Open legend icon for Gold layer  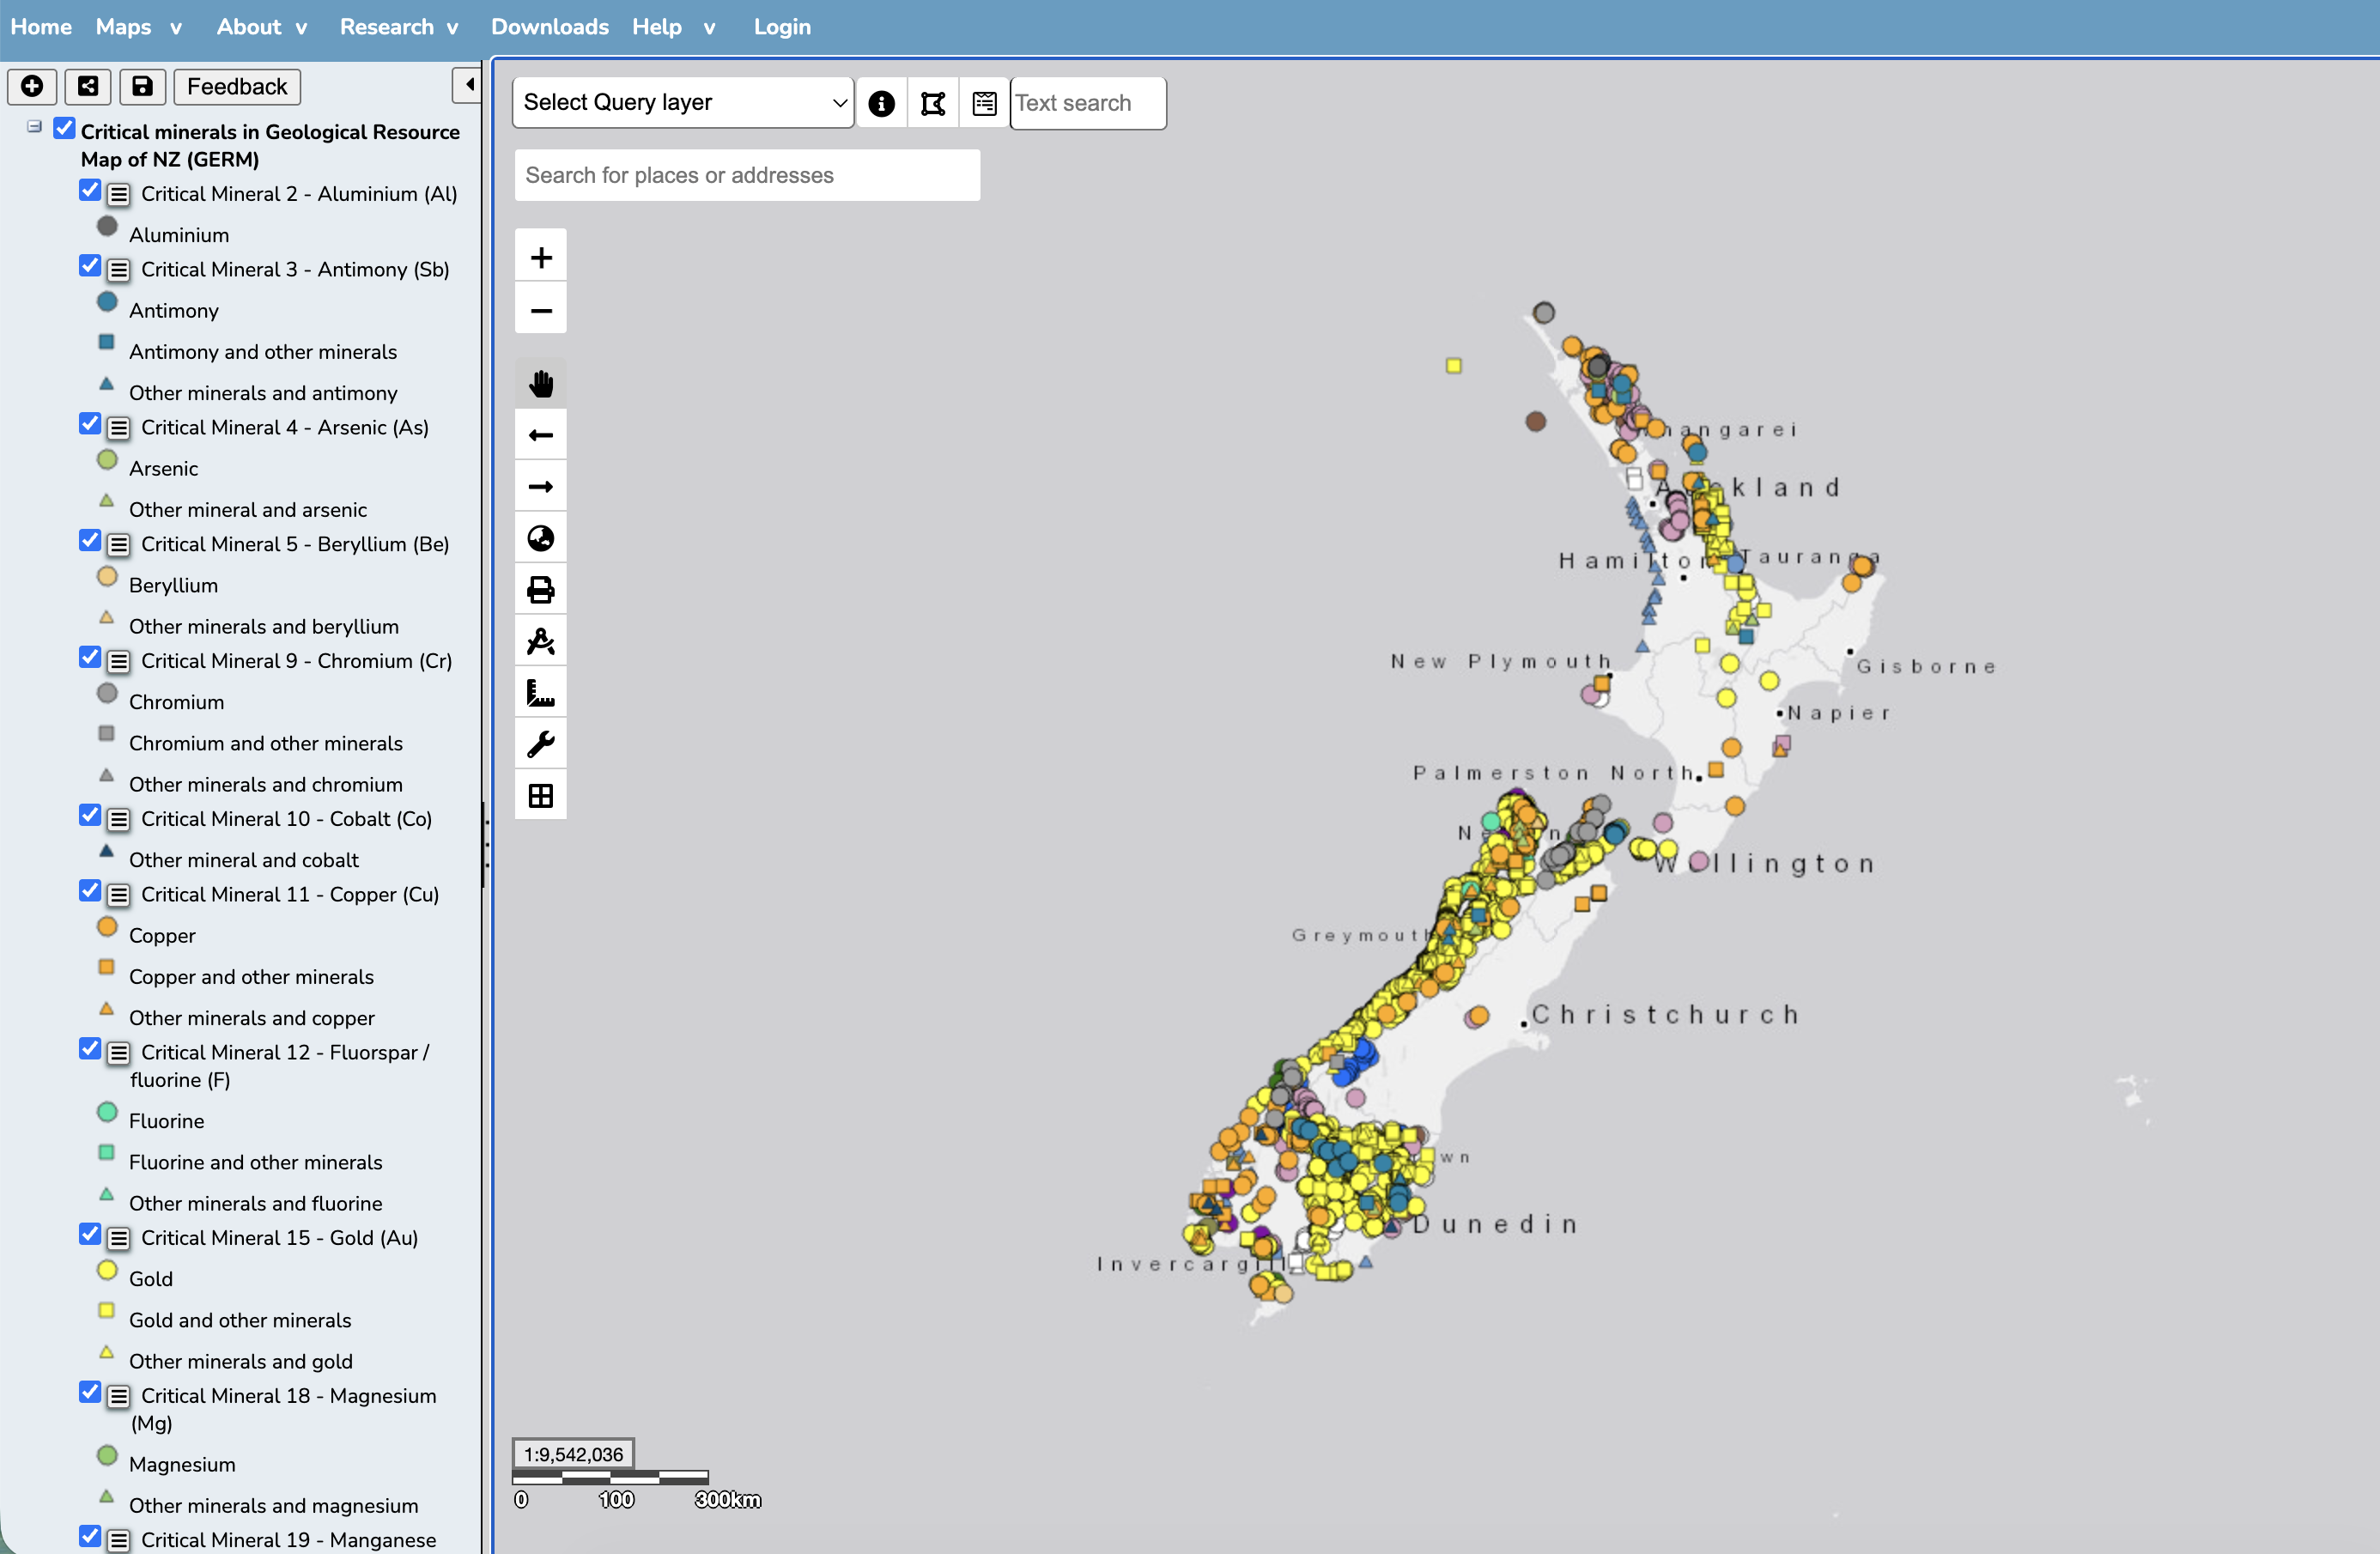pos(119,1238)
